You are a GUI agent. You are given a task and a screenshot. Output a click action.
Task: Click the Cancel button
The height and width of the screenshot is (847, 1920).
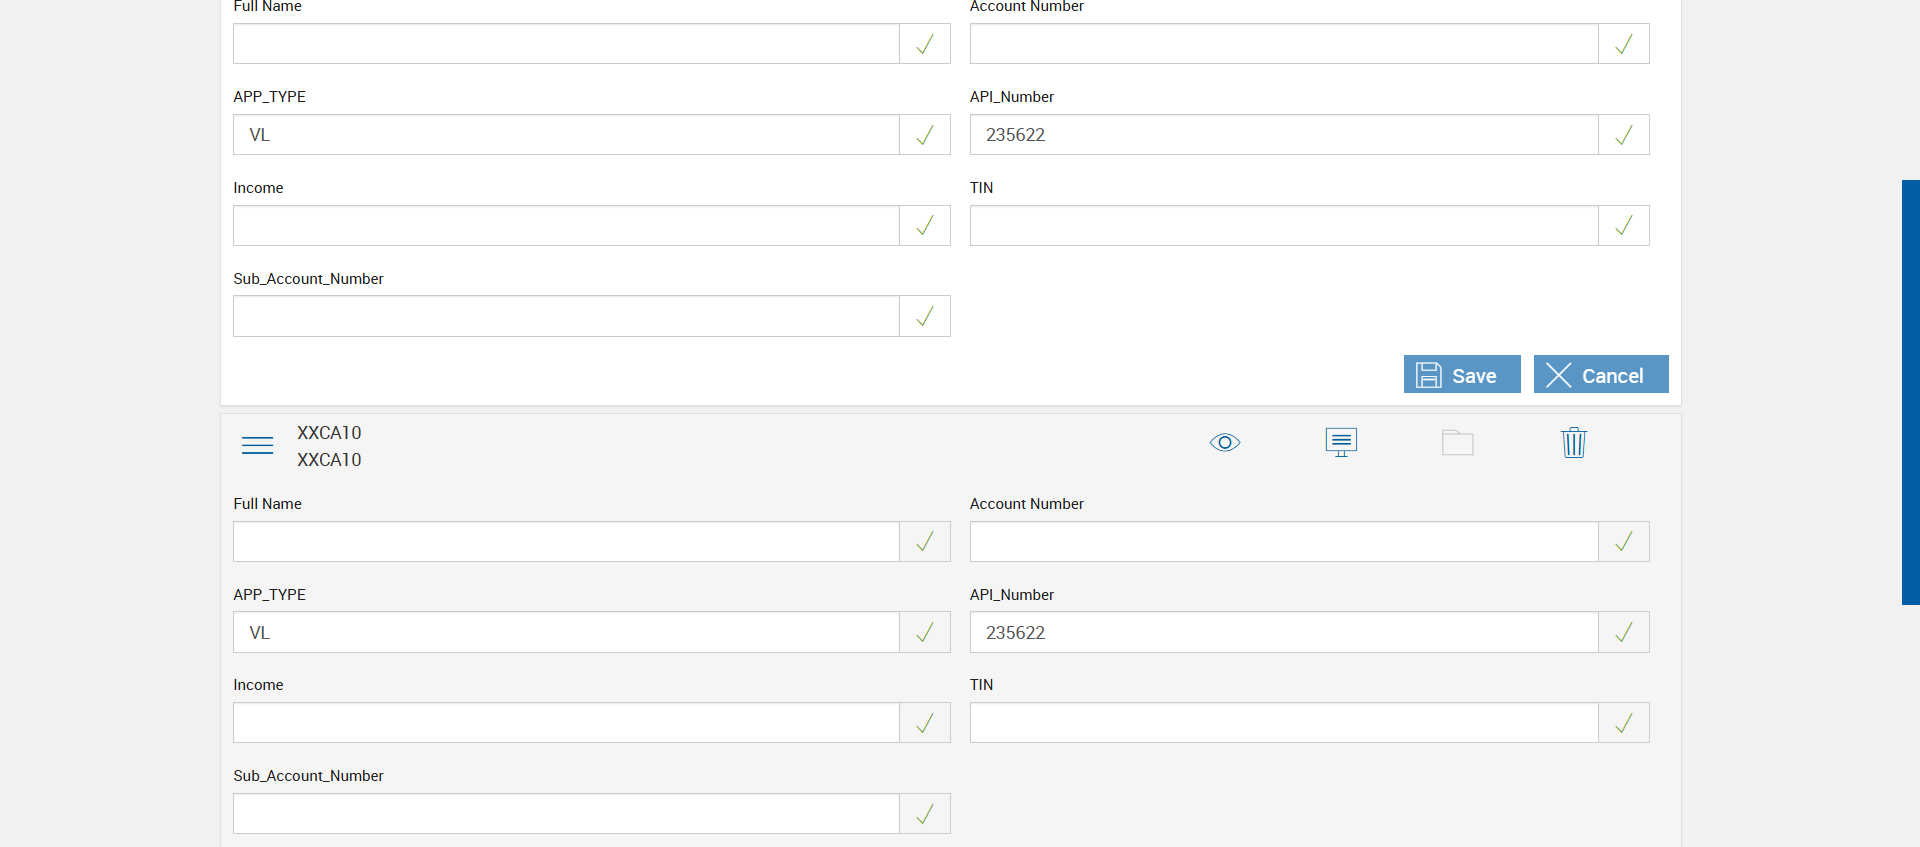point(1600,375)
